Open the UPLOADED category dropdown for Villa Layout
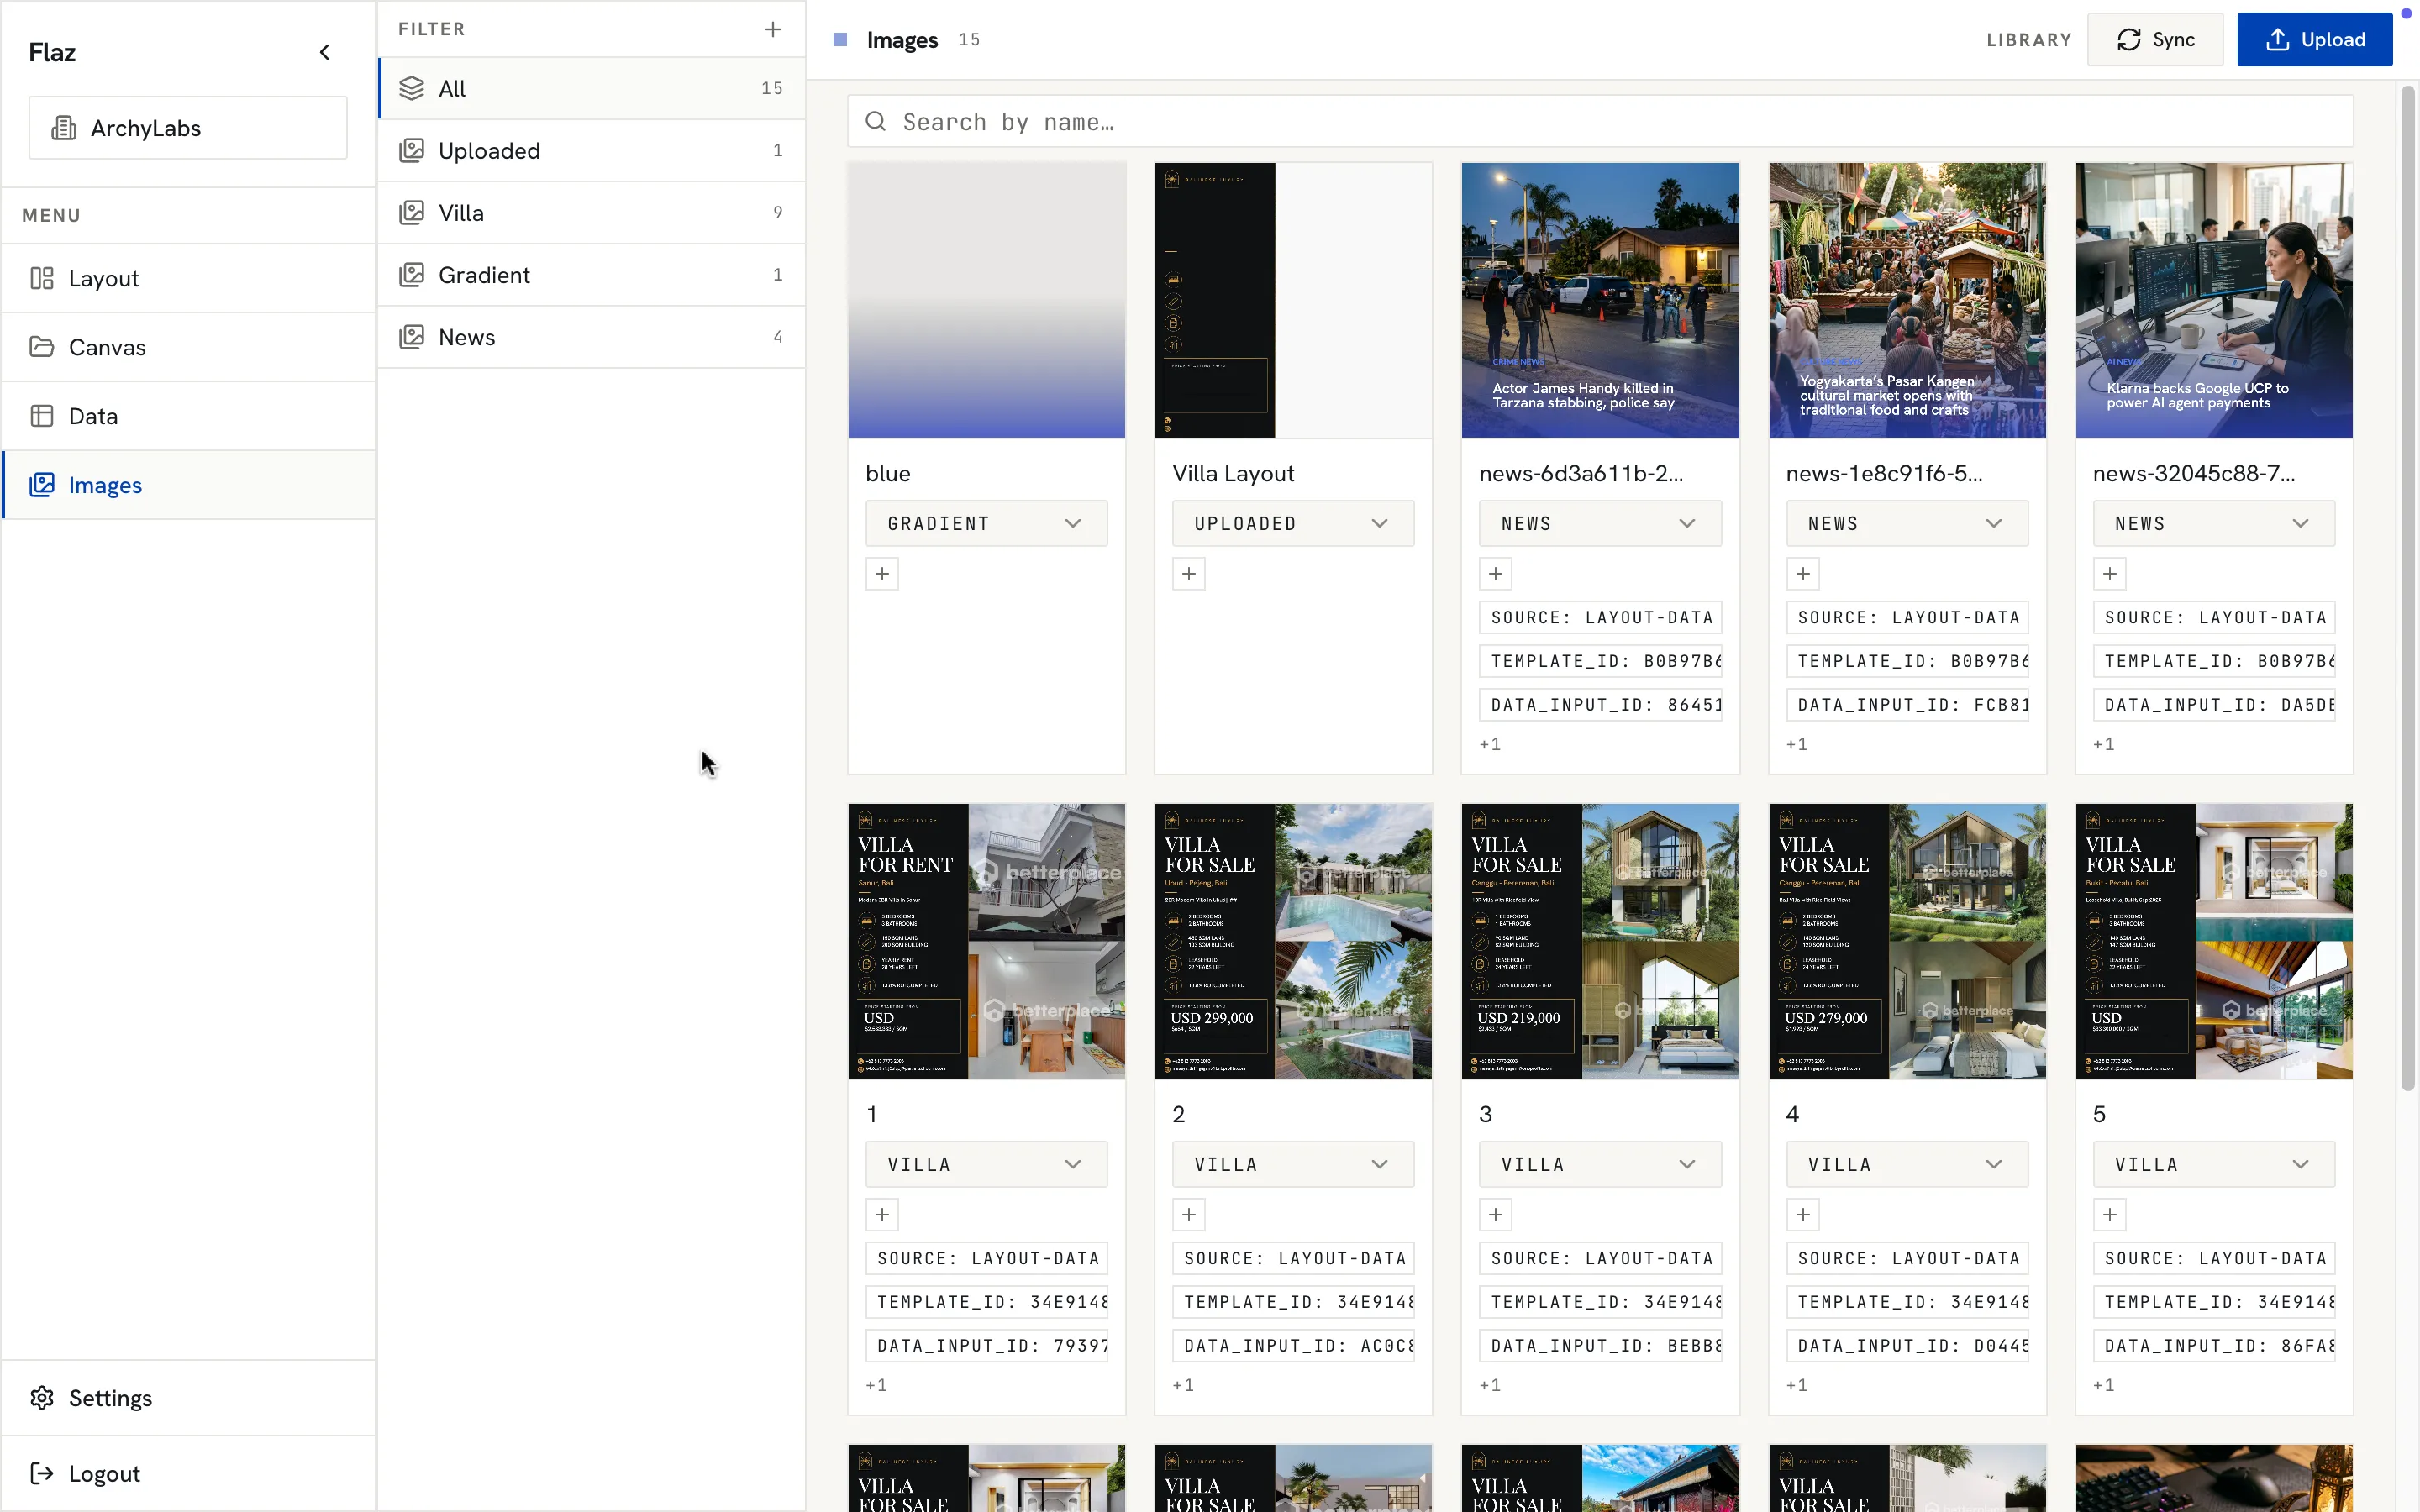 (x=1293, y=523)
